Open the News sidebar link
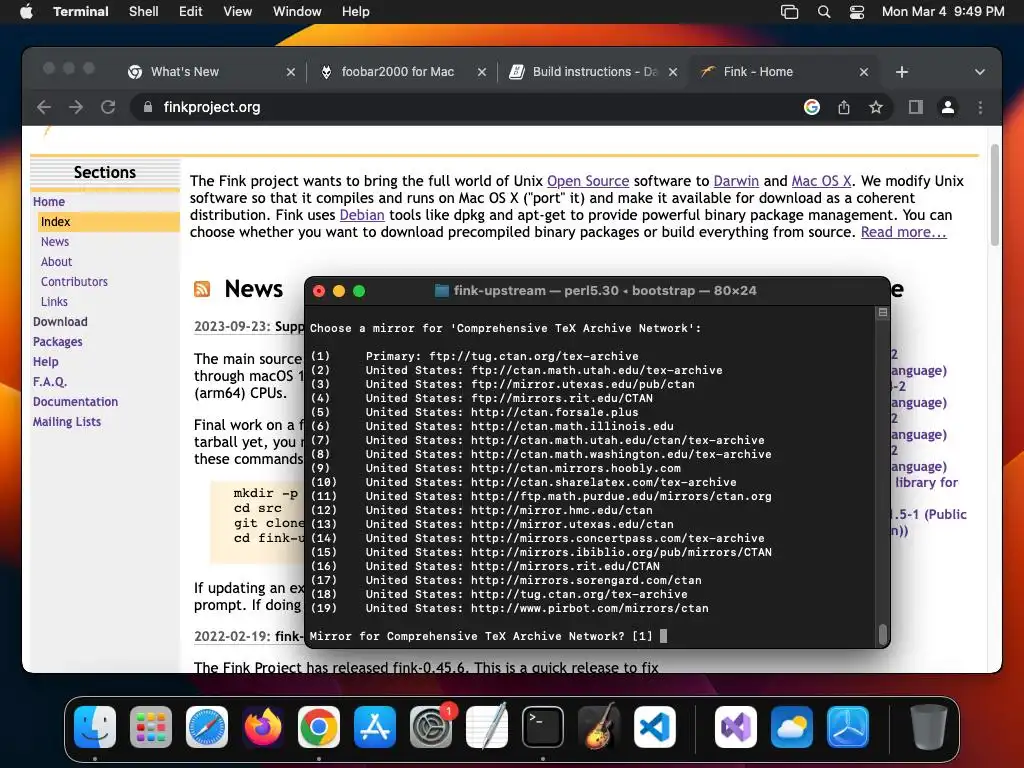This screenshot has height=768, width=1024. [55, 242]
